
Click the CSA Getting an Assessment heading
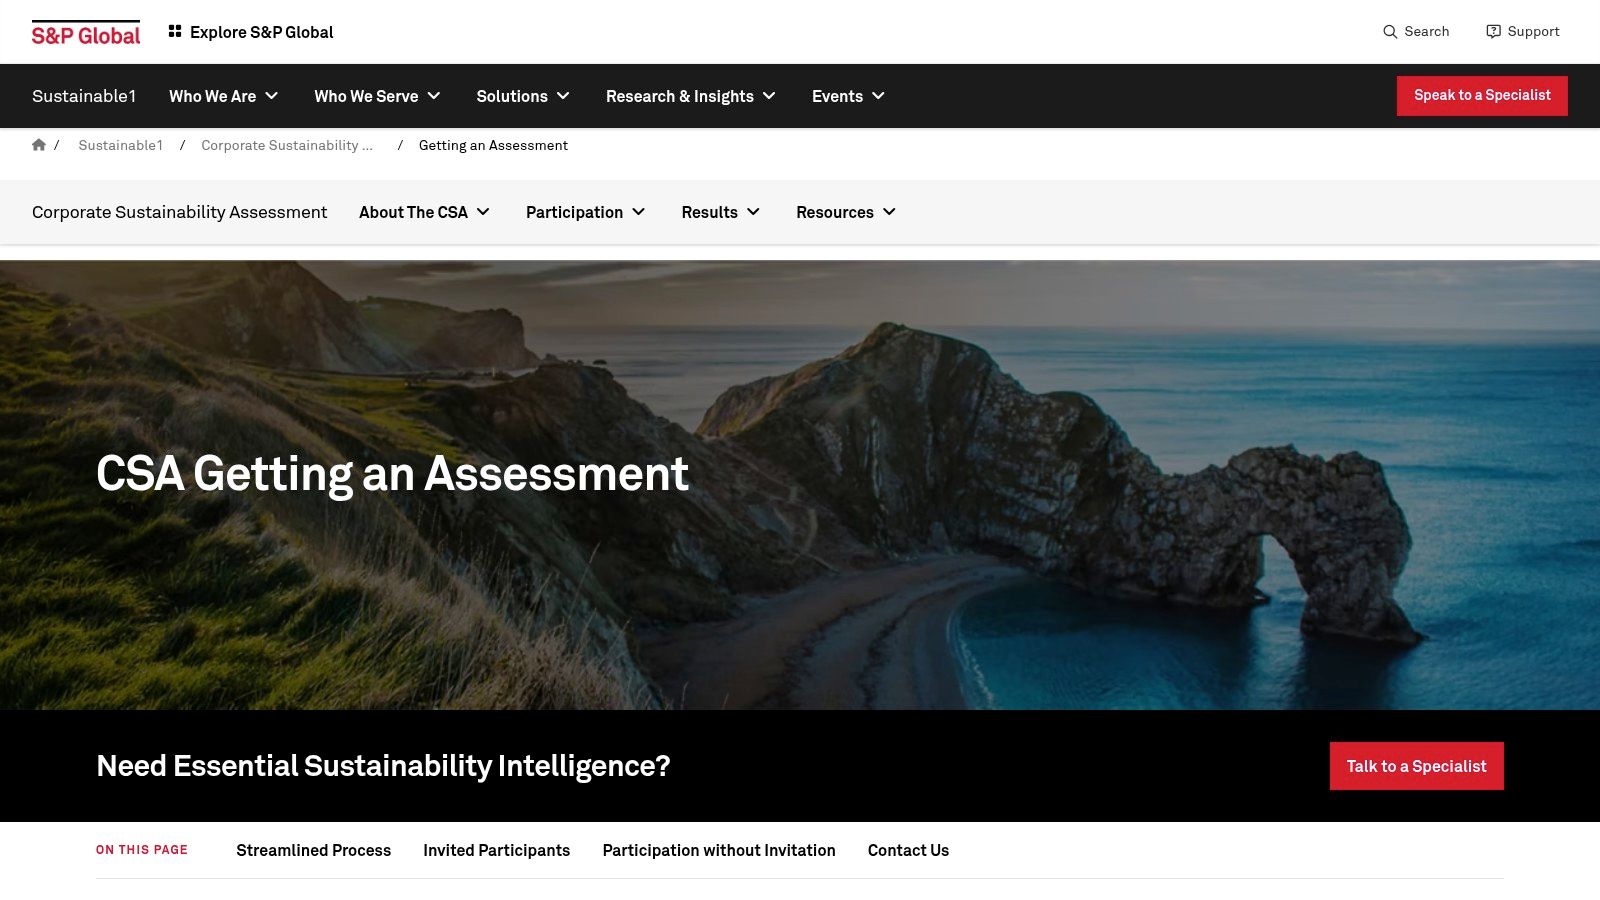click(392, 474)
